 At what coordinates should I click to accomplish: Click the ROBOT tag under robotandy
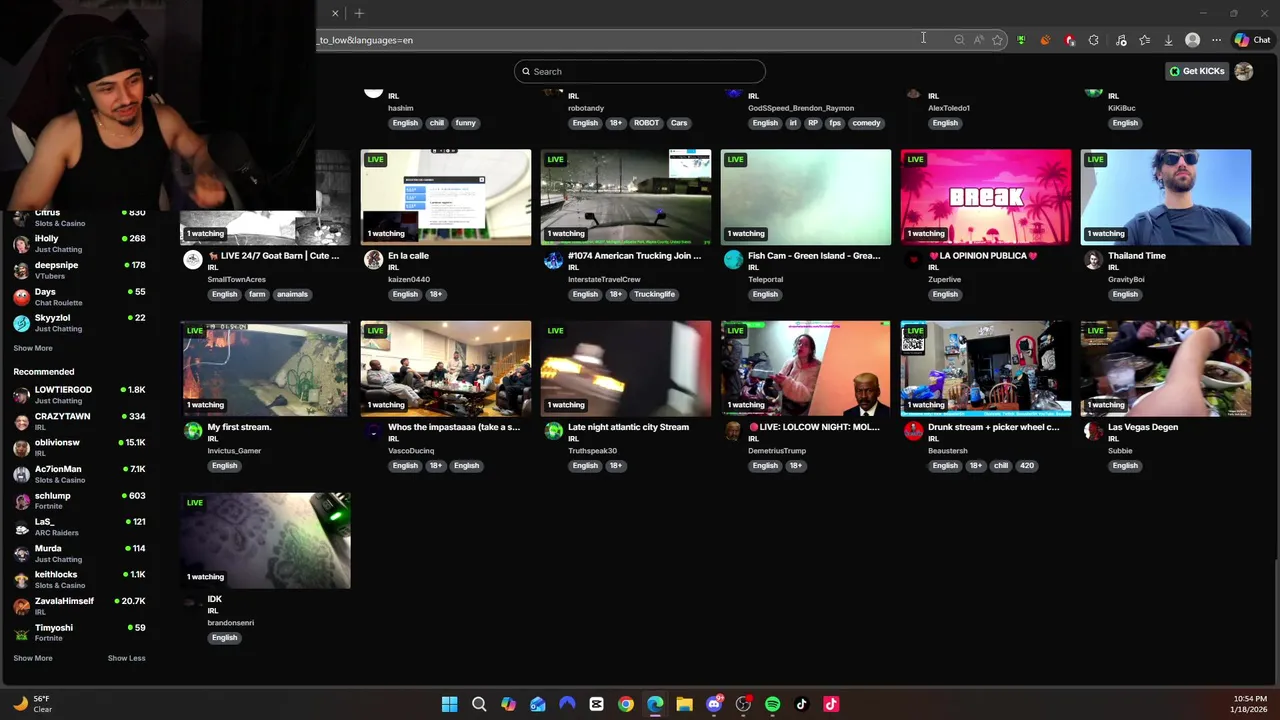(646, 123)
